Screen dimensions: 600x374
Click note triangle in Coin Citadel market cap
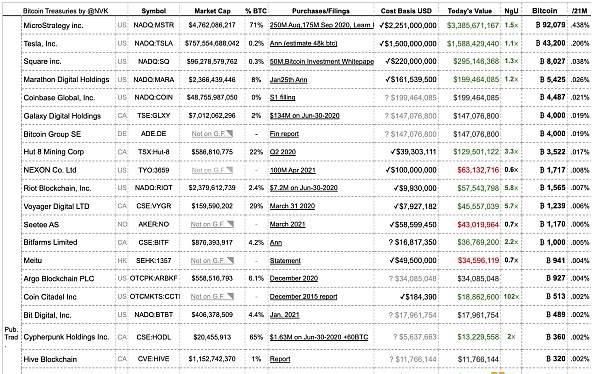click(x=230, y=296)
